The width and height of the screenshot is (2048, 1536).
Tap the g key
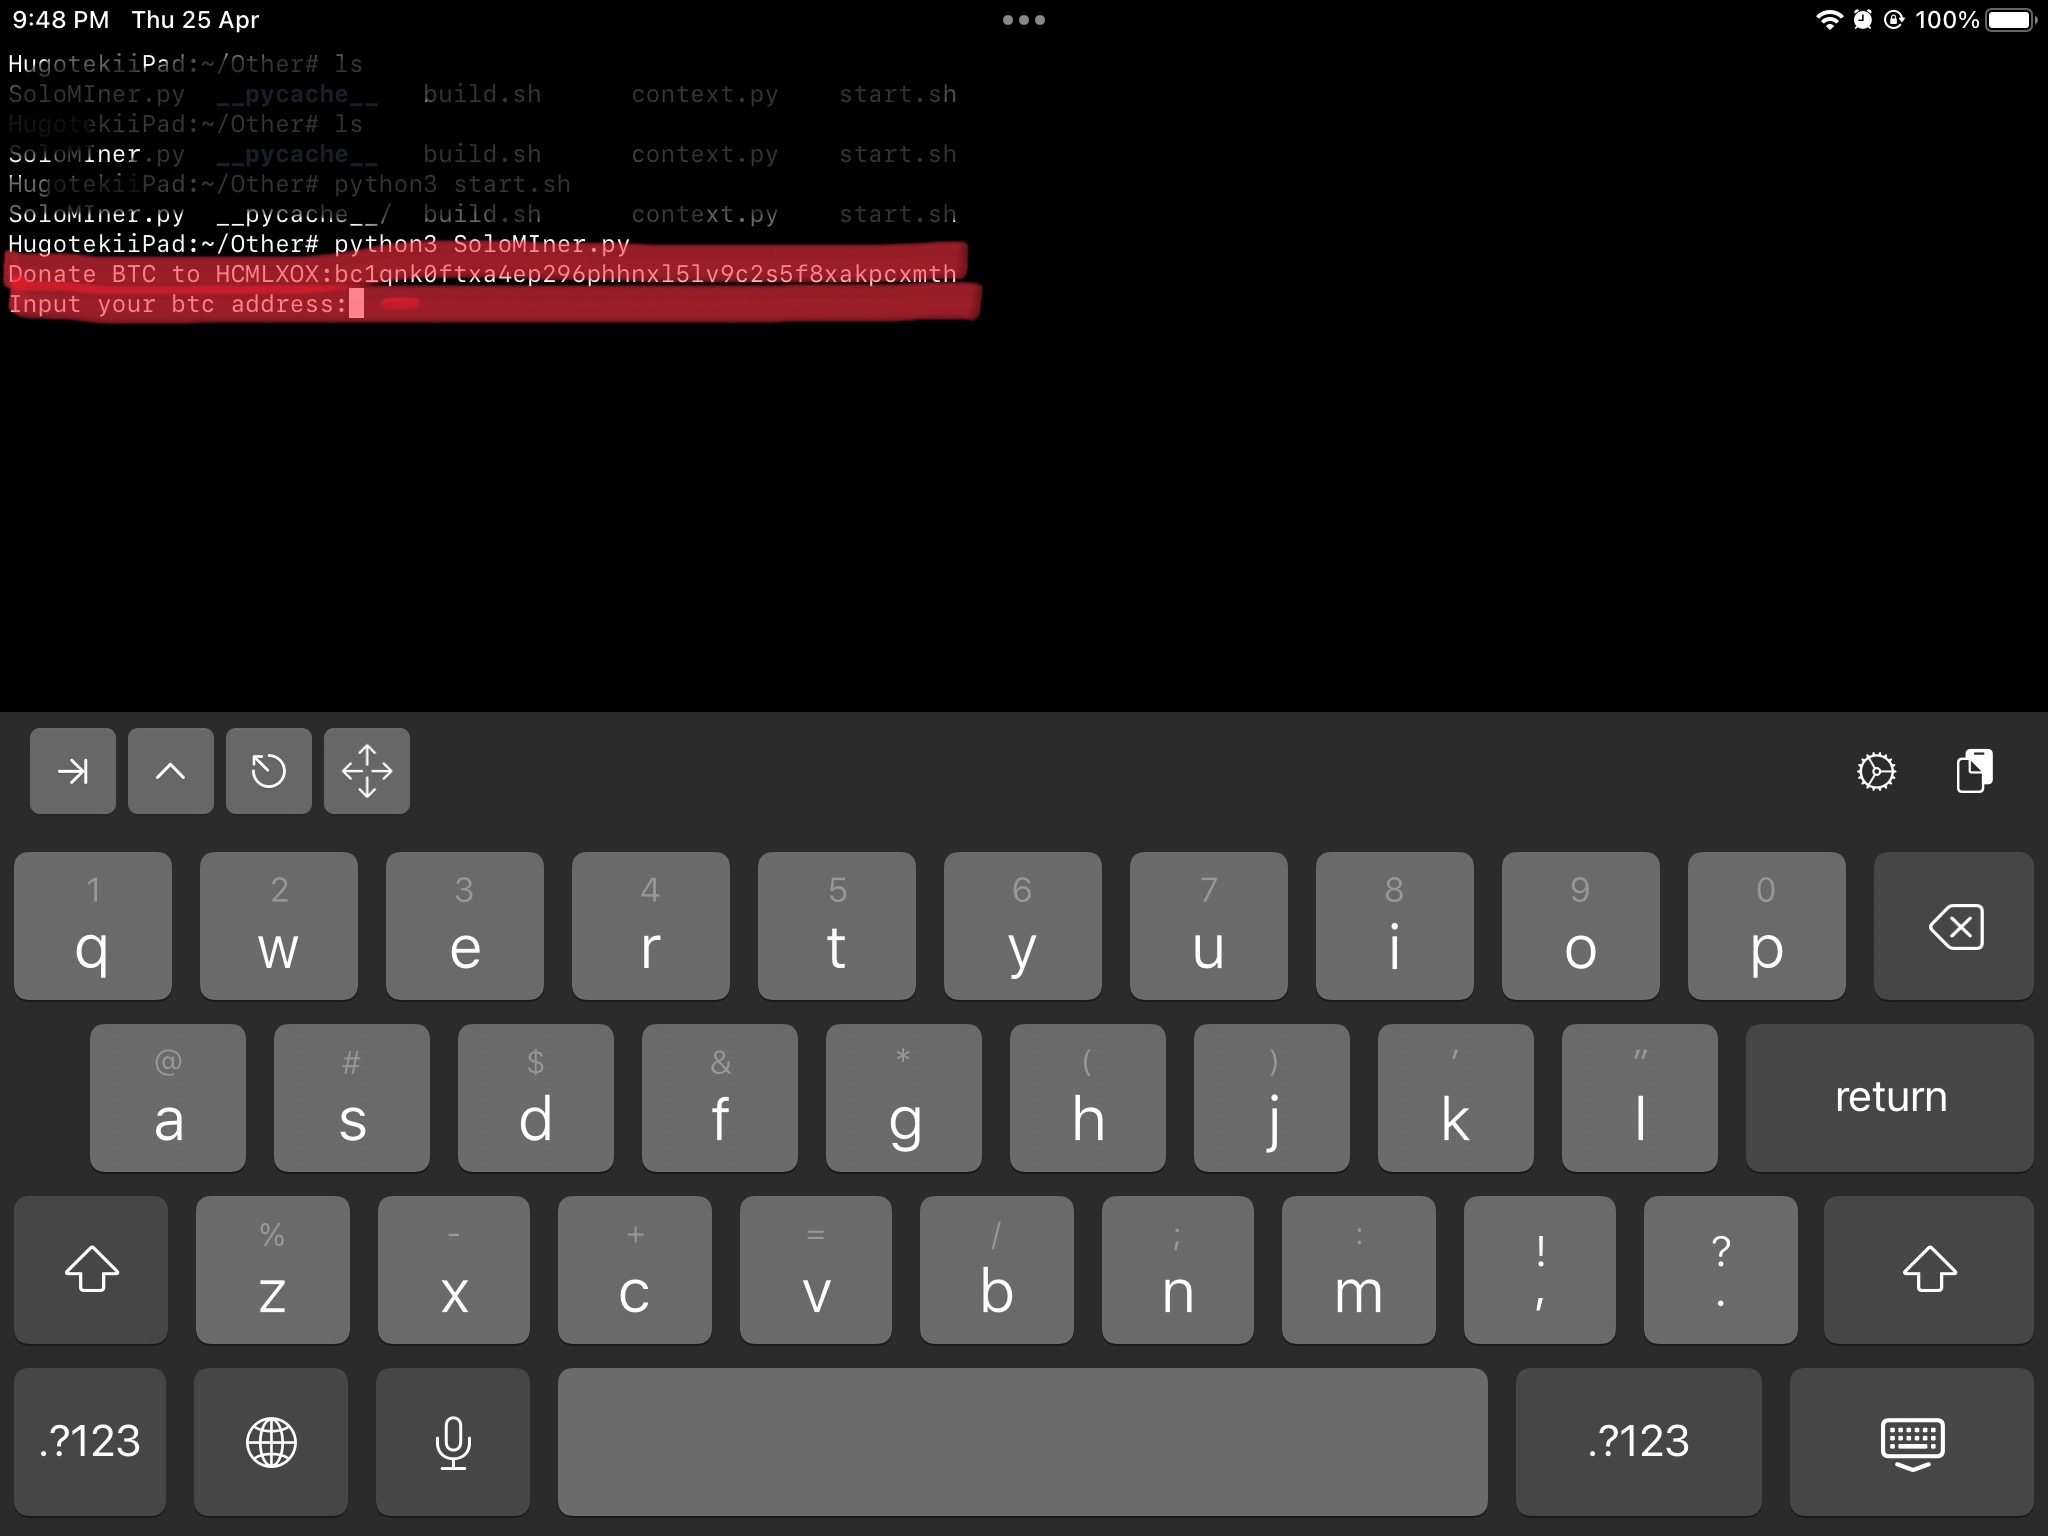click(904, 1098)
